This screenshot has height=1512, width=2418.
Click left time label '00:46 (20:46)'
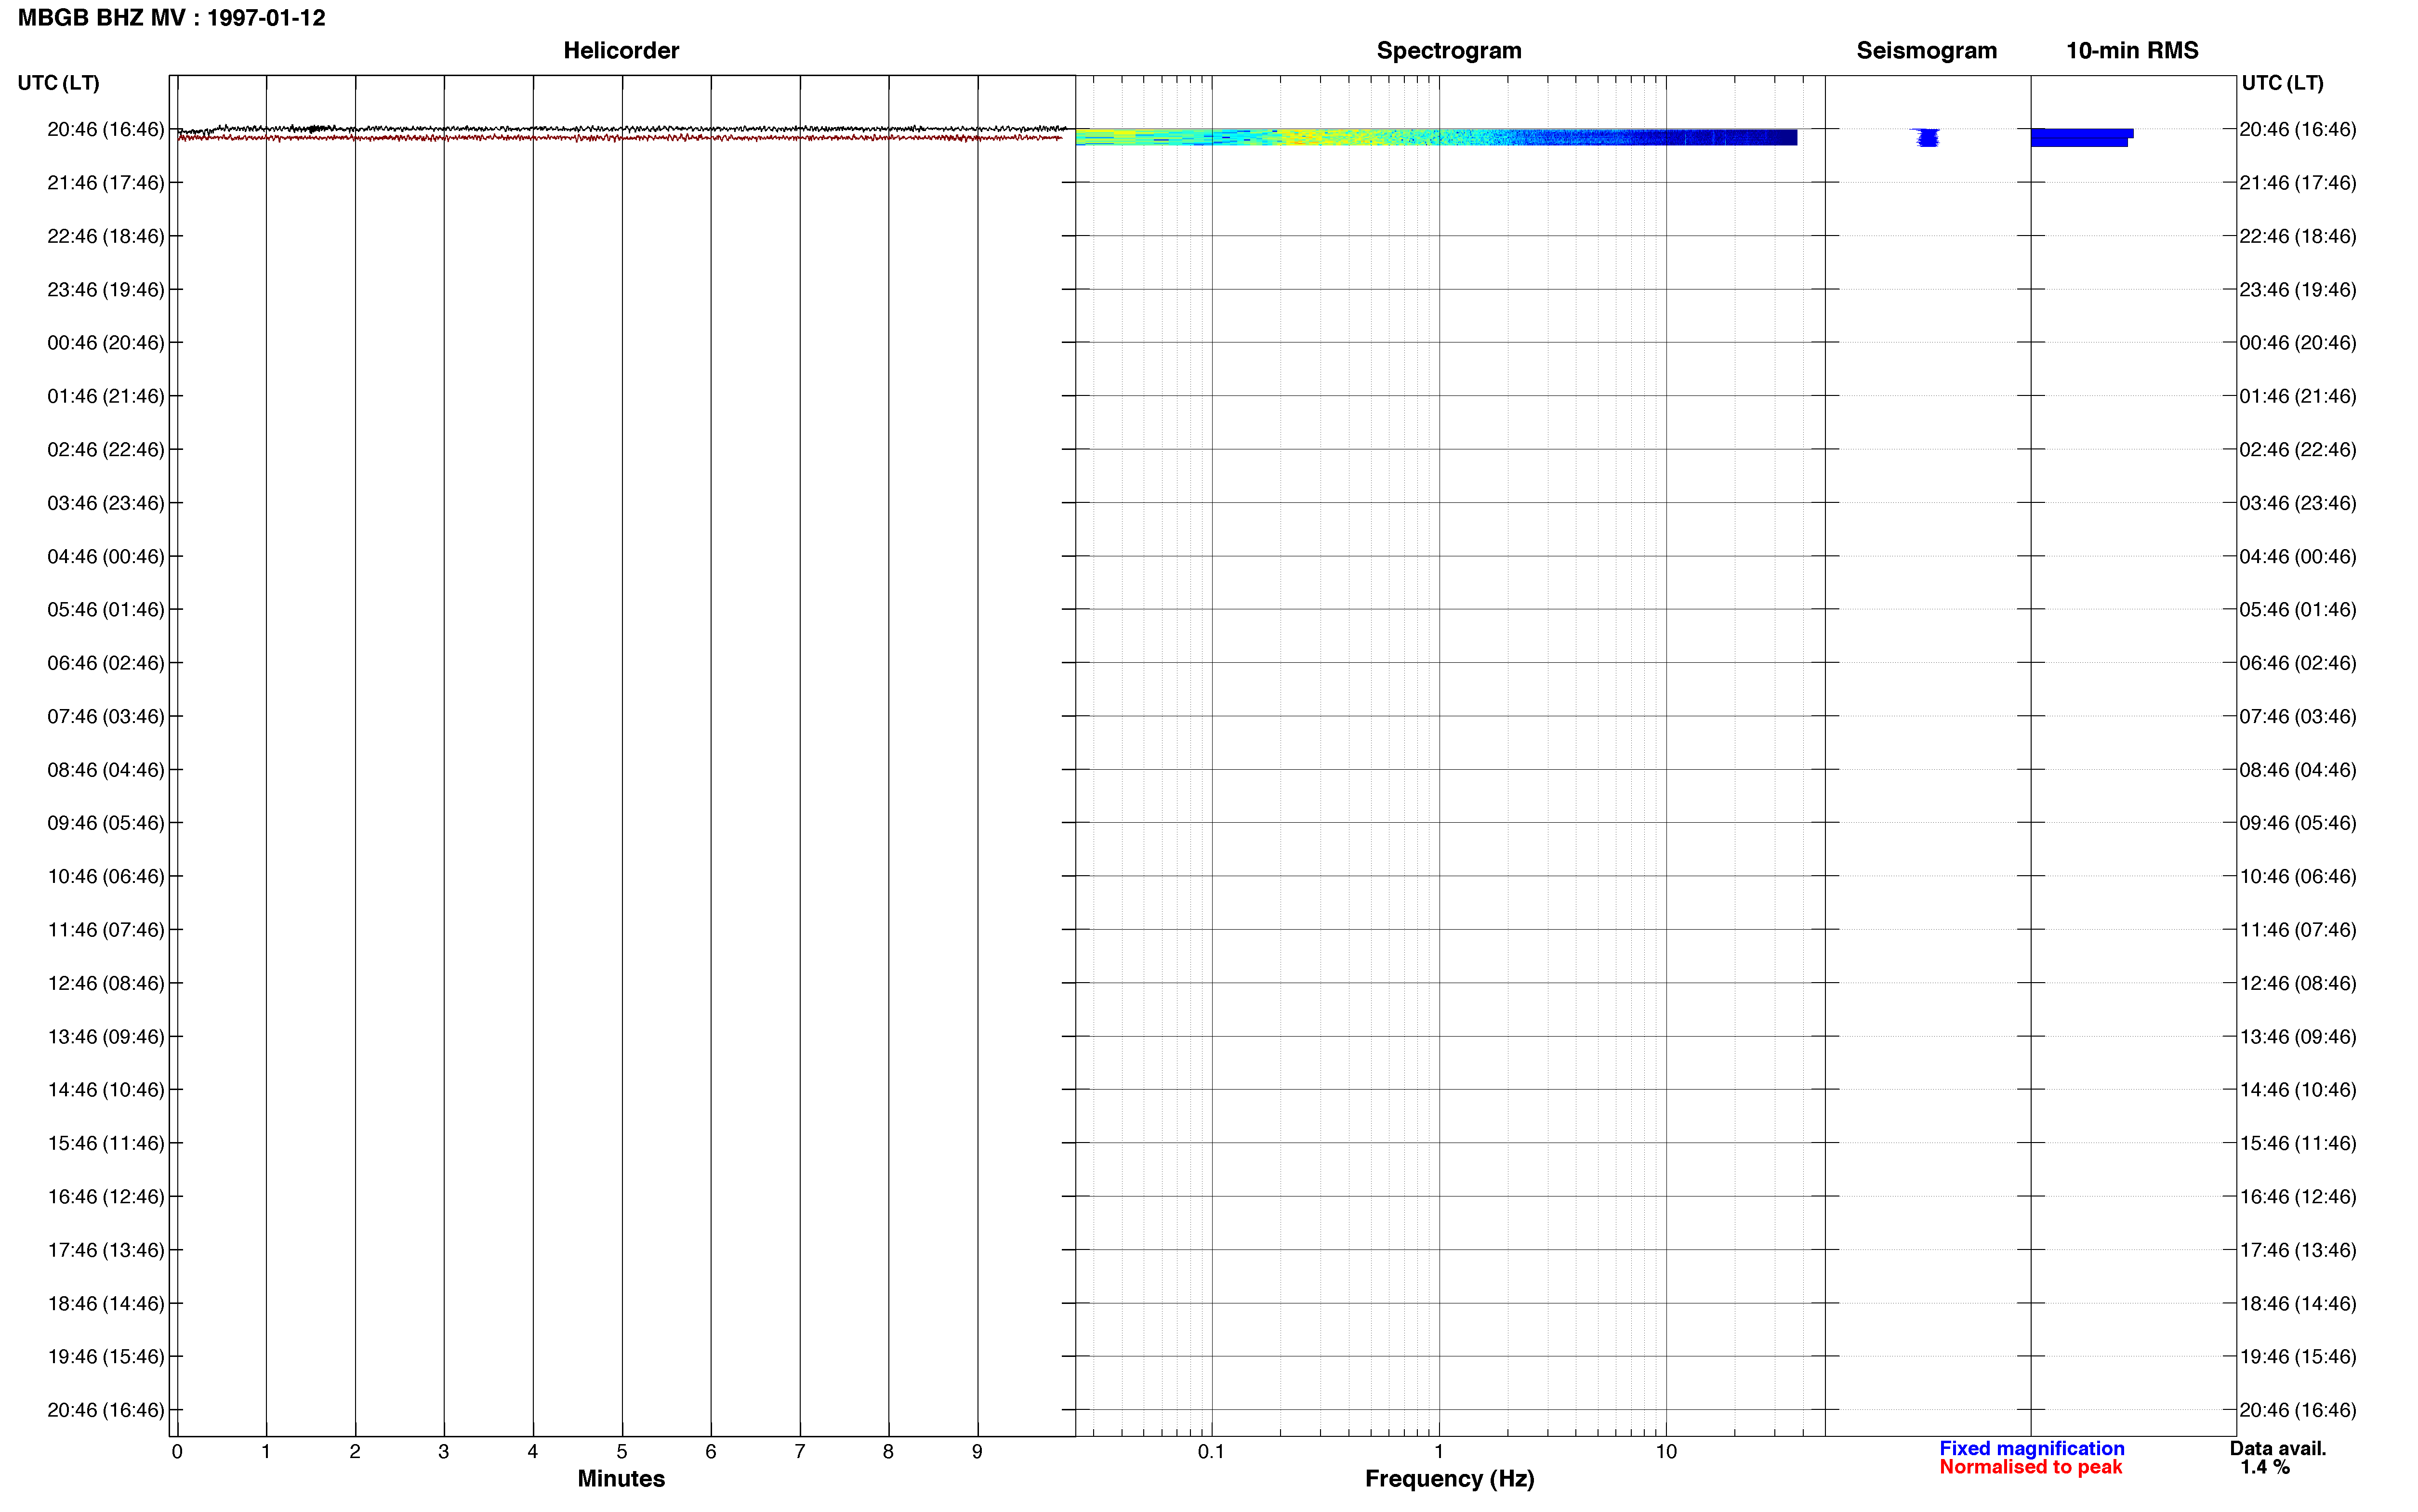pos(106,343)
